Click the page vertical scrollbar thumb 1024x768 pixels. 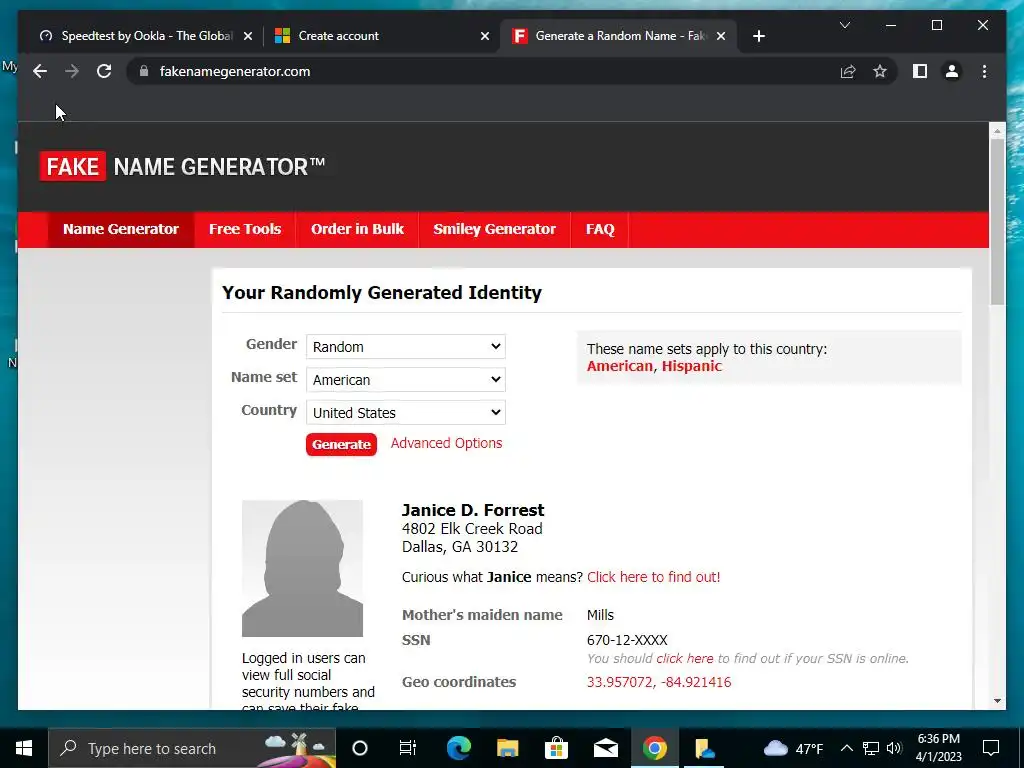(x=997, y=222)
